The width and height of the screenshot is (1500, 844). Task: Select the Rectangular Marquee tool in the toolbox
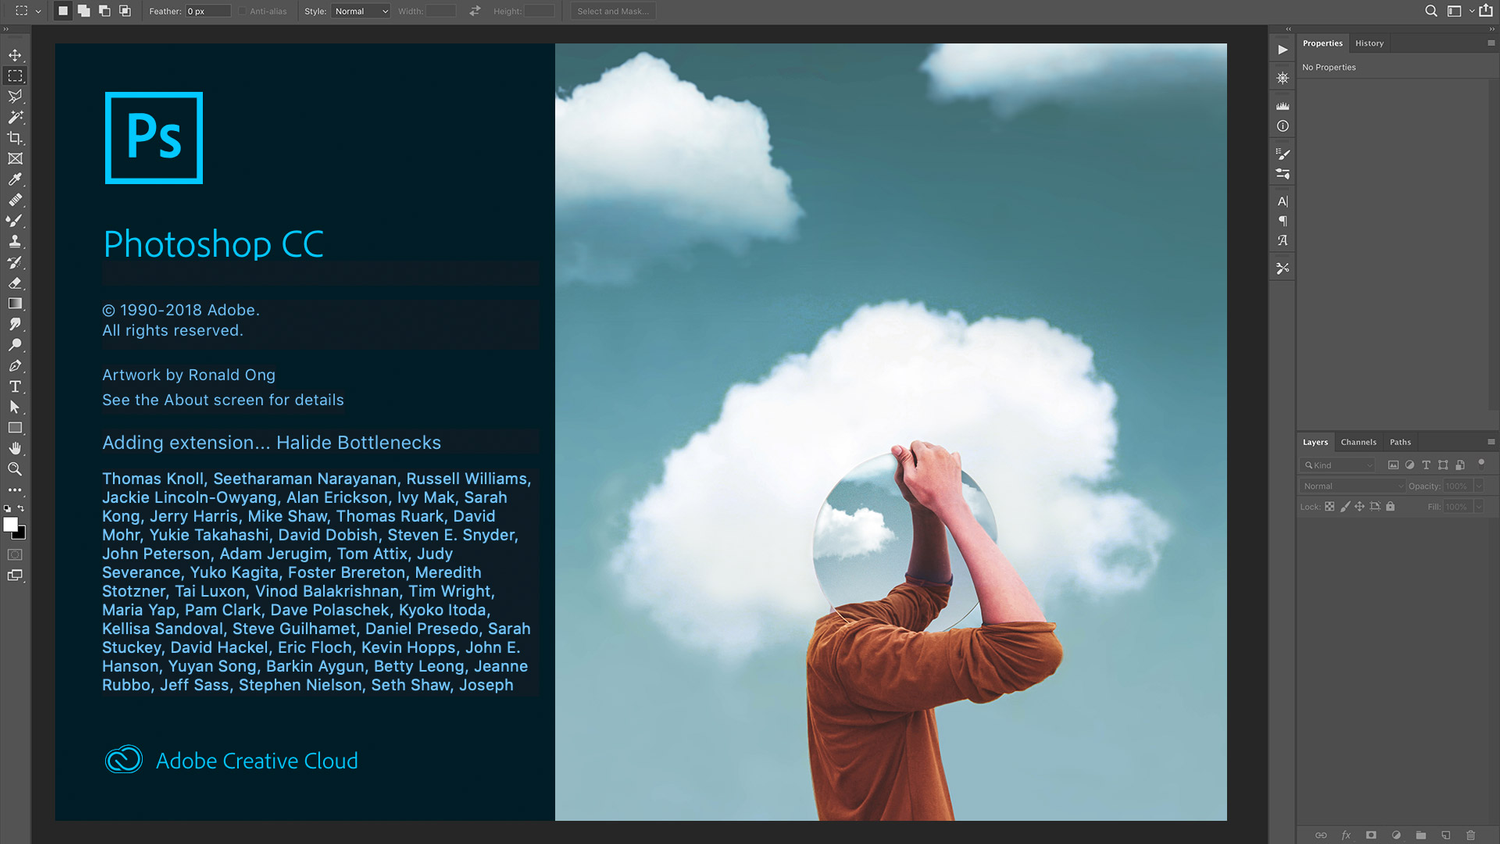(x=15, y=76)
